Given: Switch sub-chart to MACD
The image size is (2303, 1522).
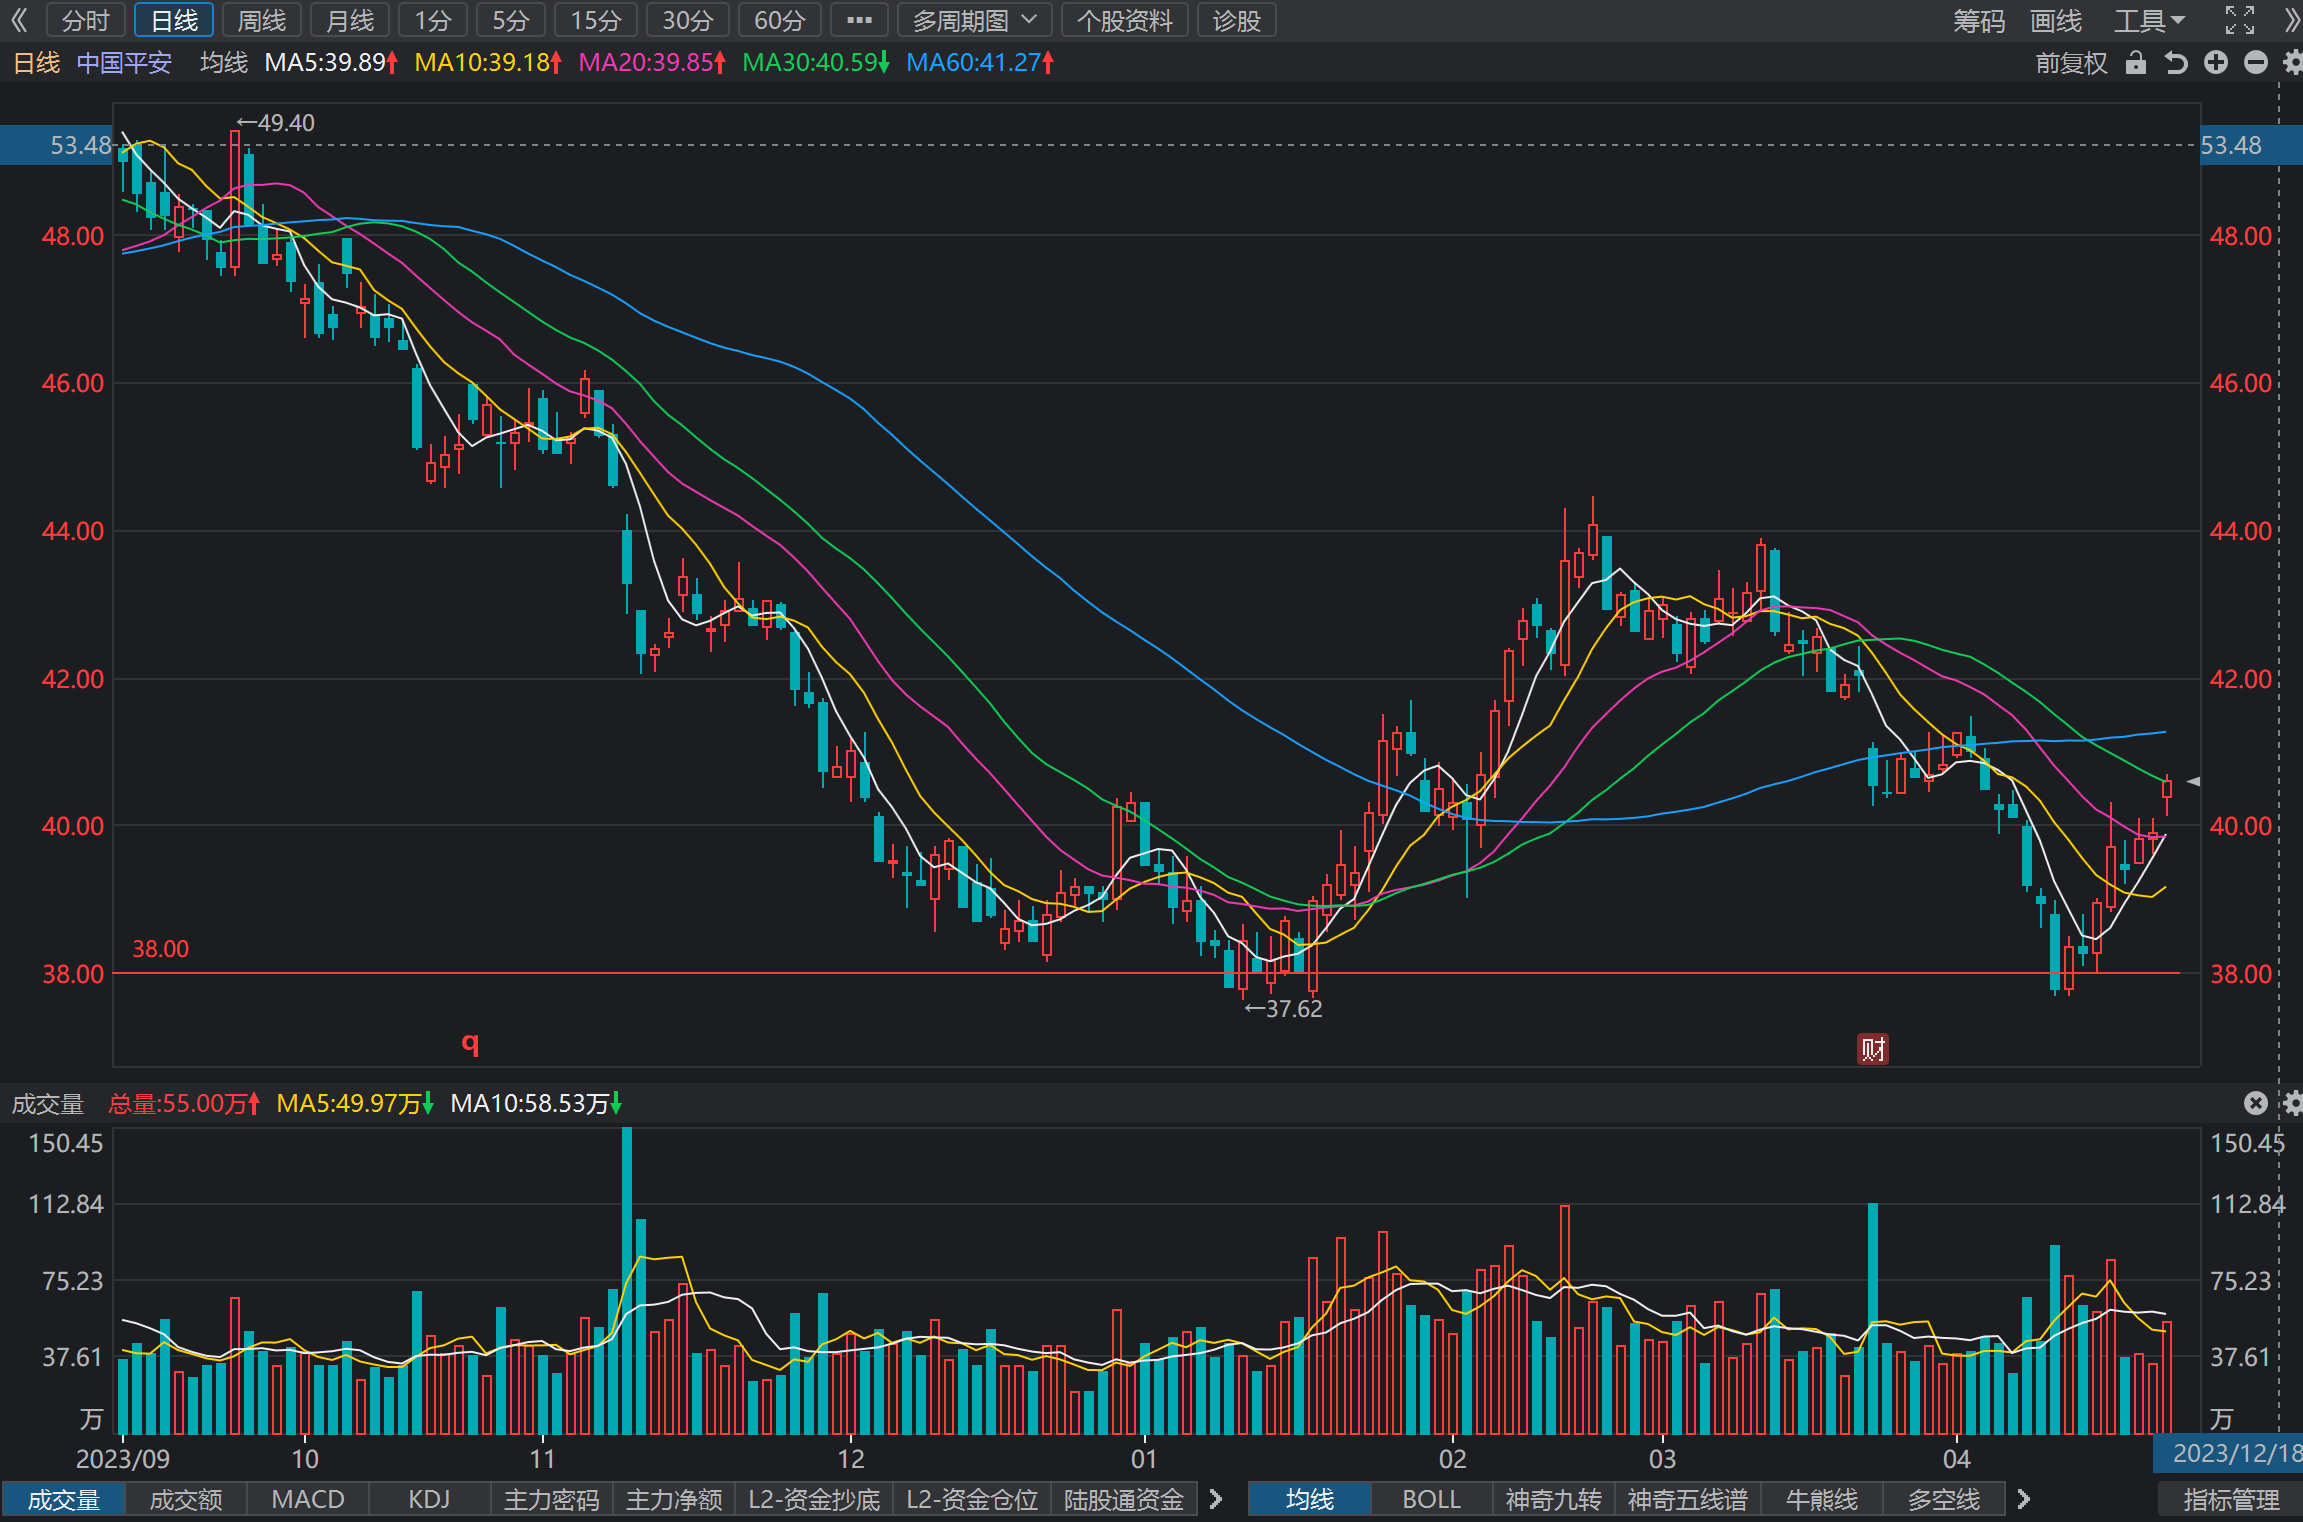Looking at the screenshot, I should pyautogui.click(x=308, y=1499).
